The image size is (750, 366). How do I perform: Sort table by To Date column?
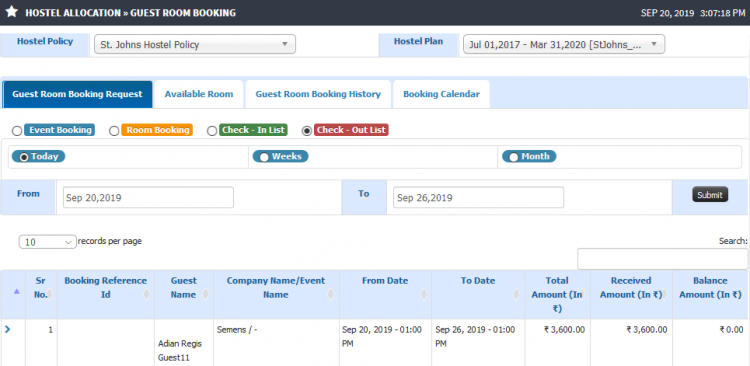click(478, 295)
